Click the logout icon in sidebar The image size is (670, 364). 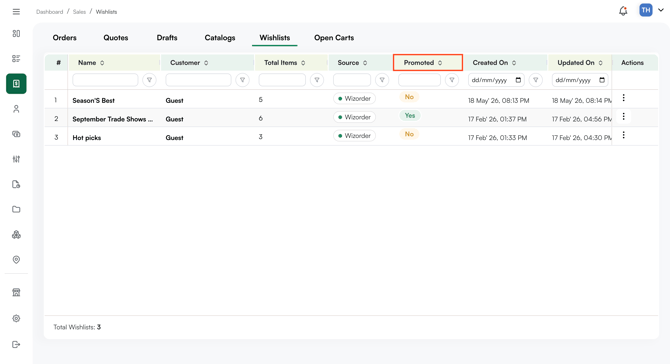coord(16,344)
